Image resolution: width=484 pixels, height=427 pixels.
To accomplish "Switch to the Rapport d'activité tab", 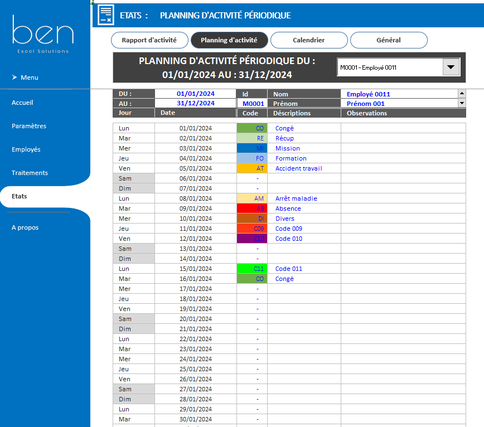I will (x=149, y=40).
